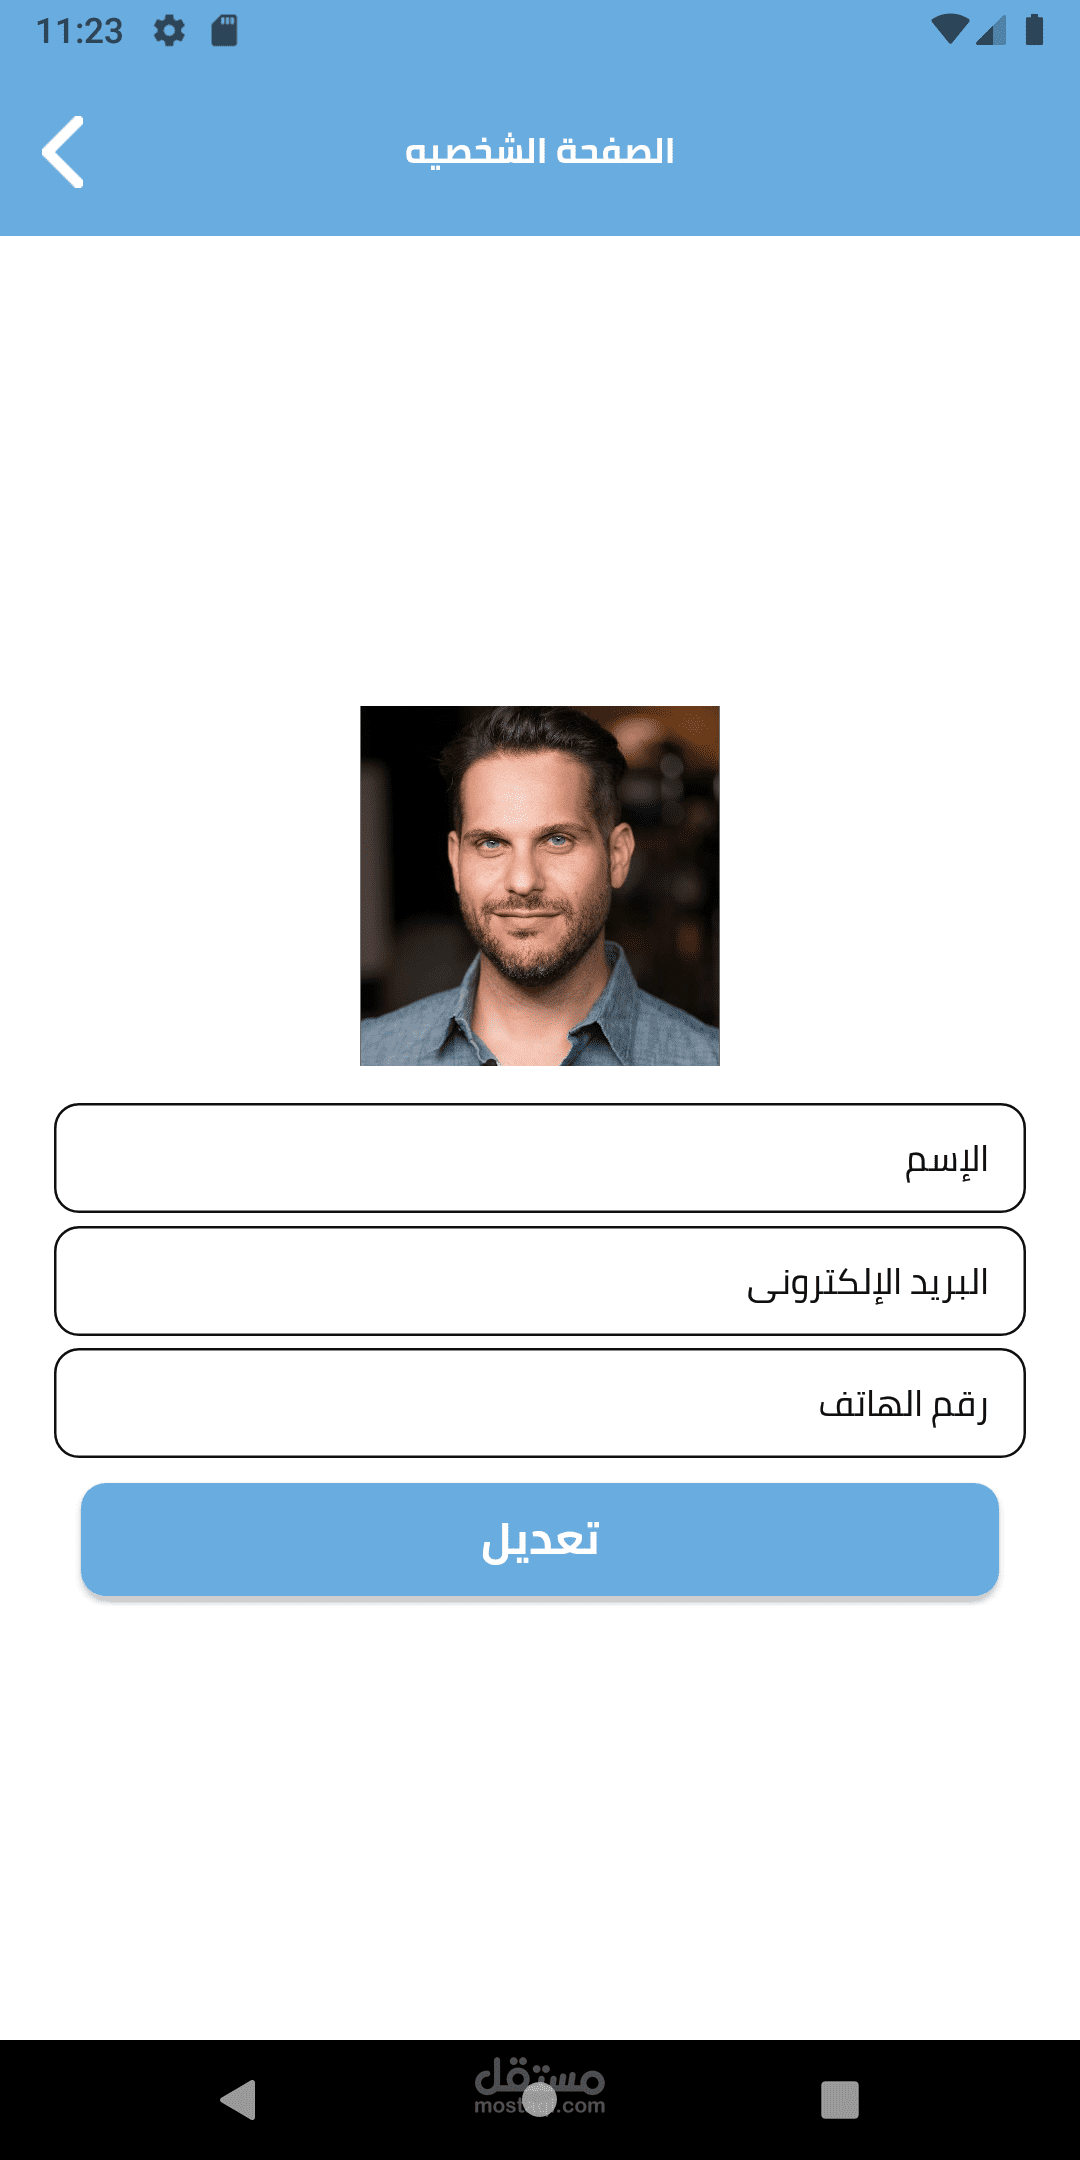Viewport: 1080px width, 2160px height.
Task: Click the settings gear in status bar
Action: click(169, 31)
